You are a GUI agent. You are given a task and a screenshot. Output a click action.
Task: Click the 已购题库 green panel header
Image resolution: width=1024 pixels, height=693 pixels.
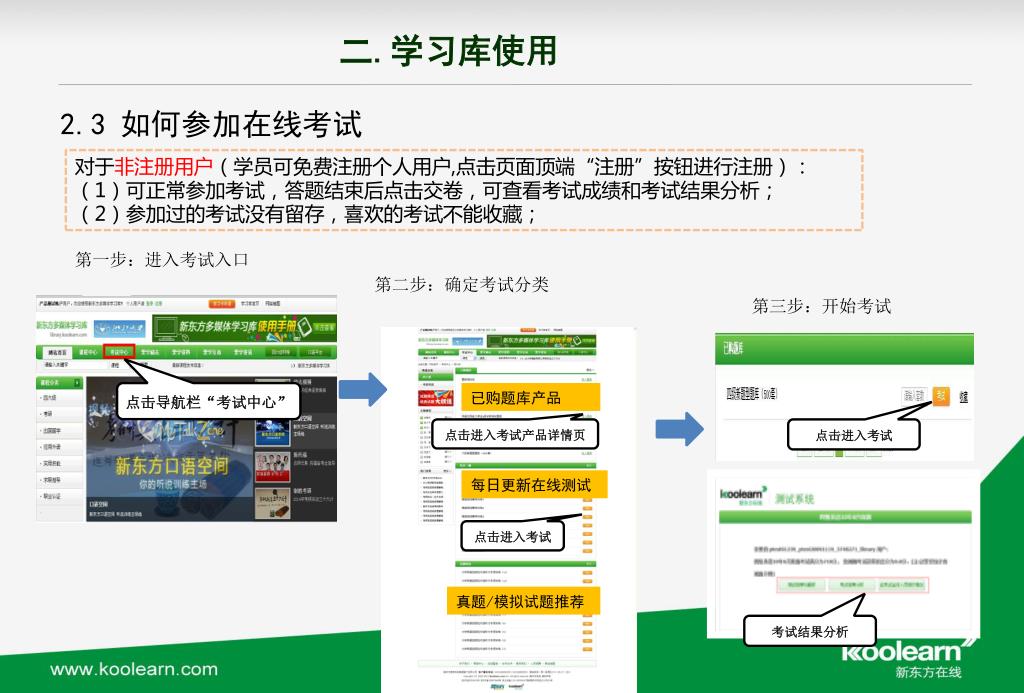pos(844,349)
